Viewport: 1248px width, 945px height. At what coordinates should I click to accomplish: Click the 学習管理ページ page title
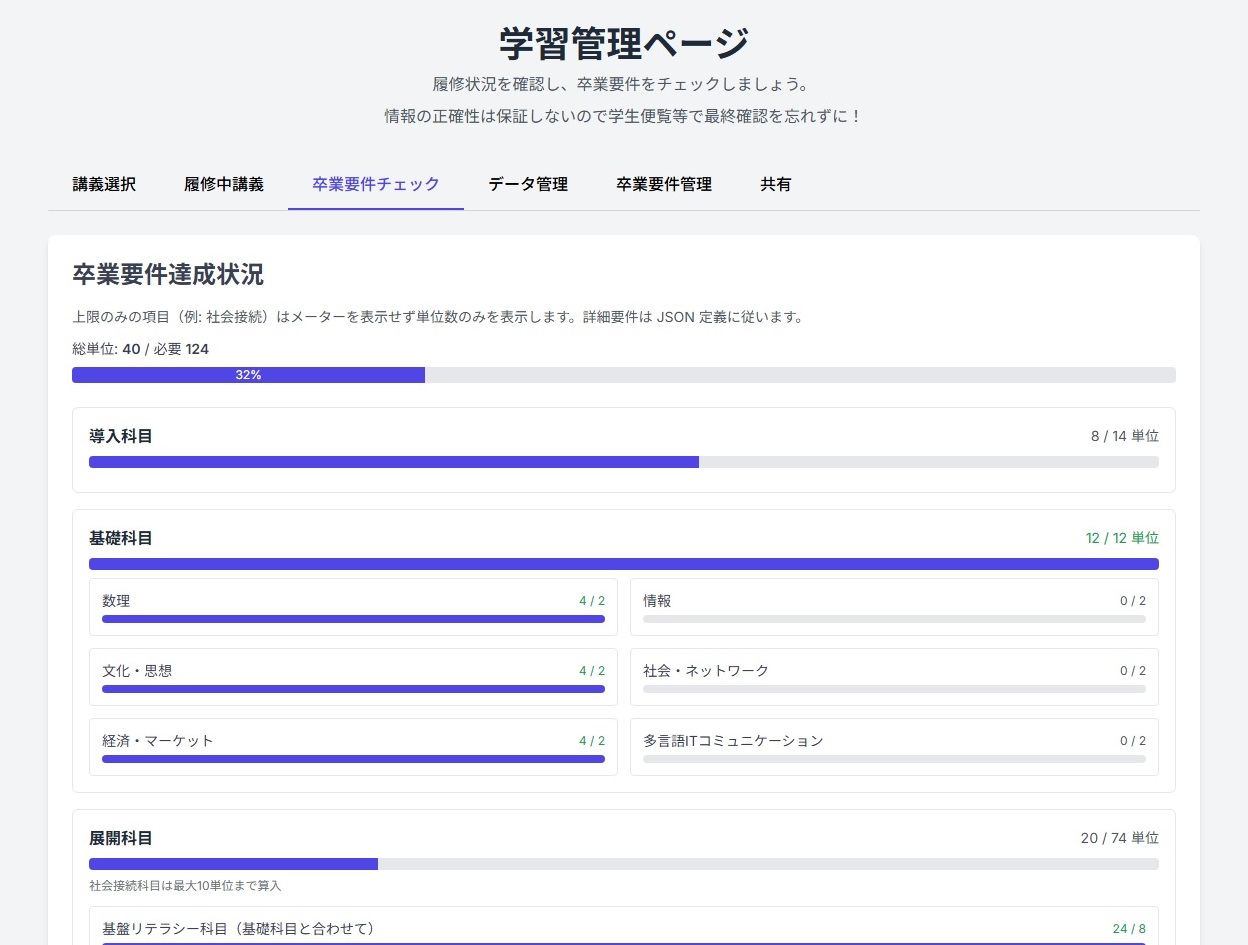tap(623, 43)
